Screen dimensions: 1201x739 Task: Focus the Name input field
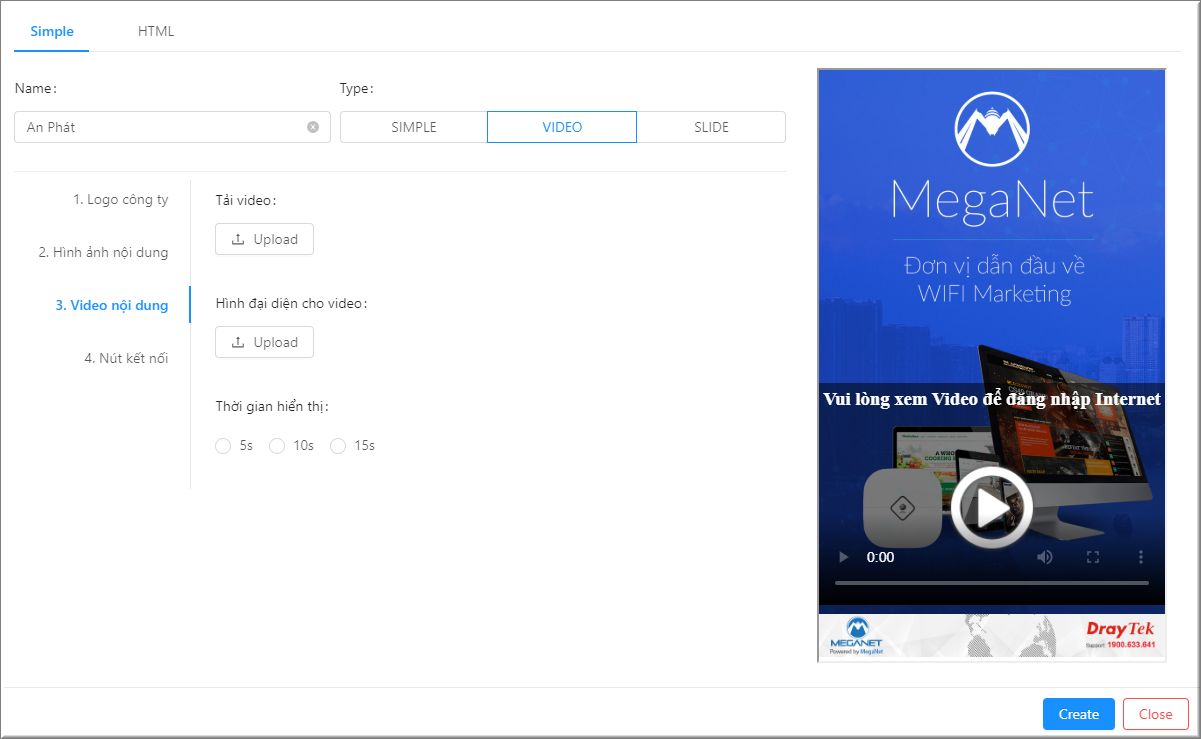pyautogui.click(x=172, y=127)
